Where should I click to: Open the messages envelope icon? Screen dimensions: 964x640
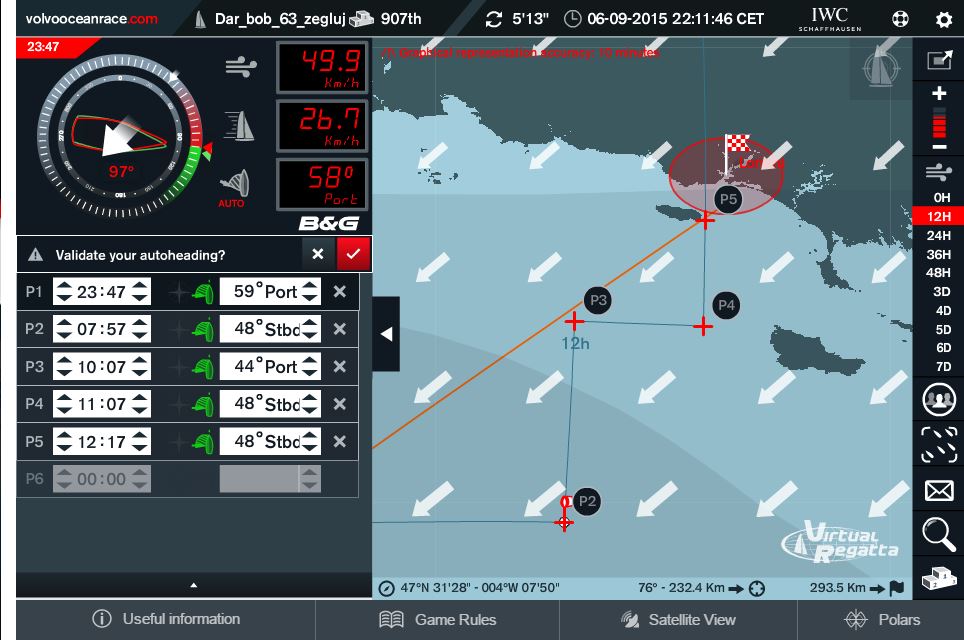coord(938,490)
